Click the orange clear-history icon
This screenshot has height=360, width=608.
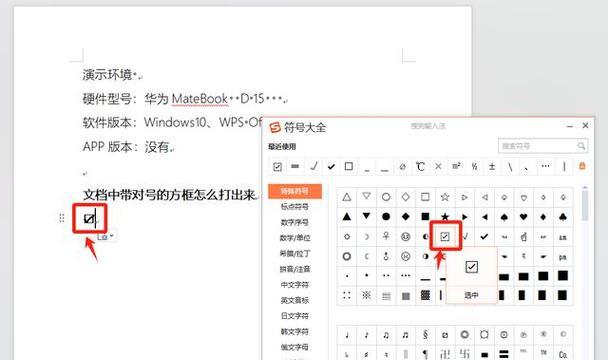(582, 166)
